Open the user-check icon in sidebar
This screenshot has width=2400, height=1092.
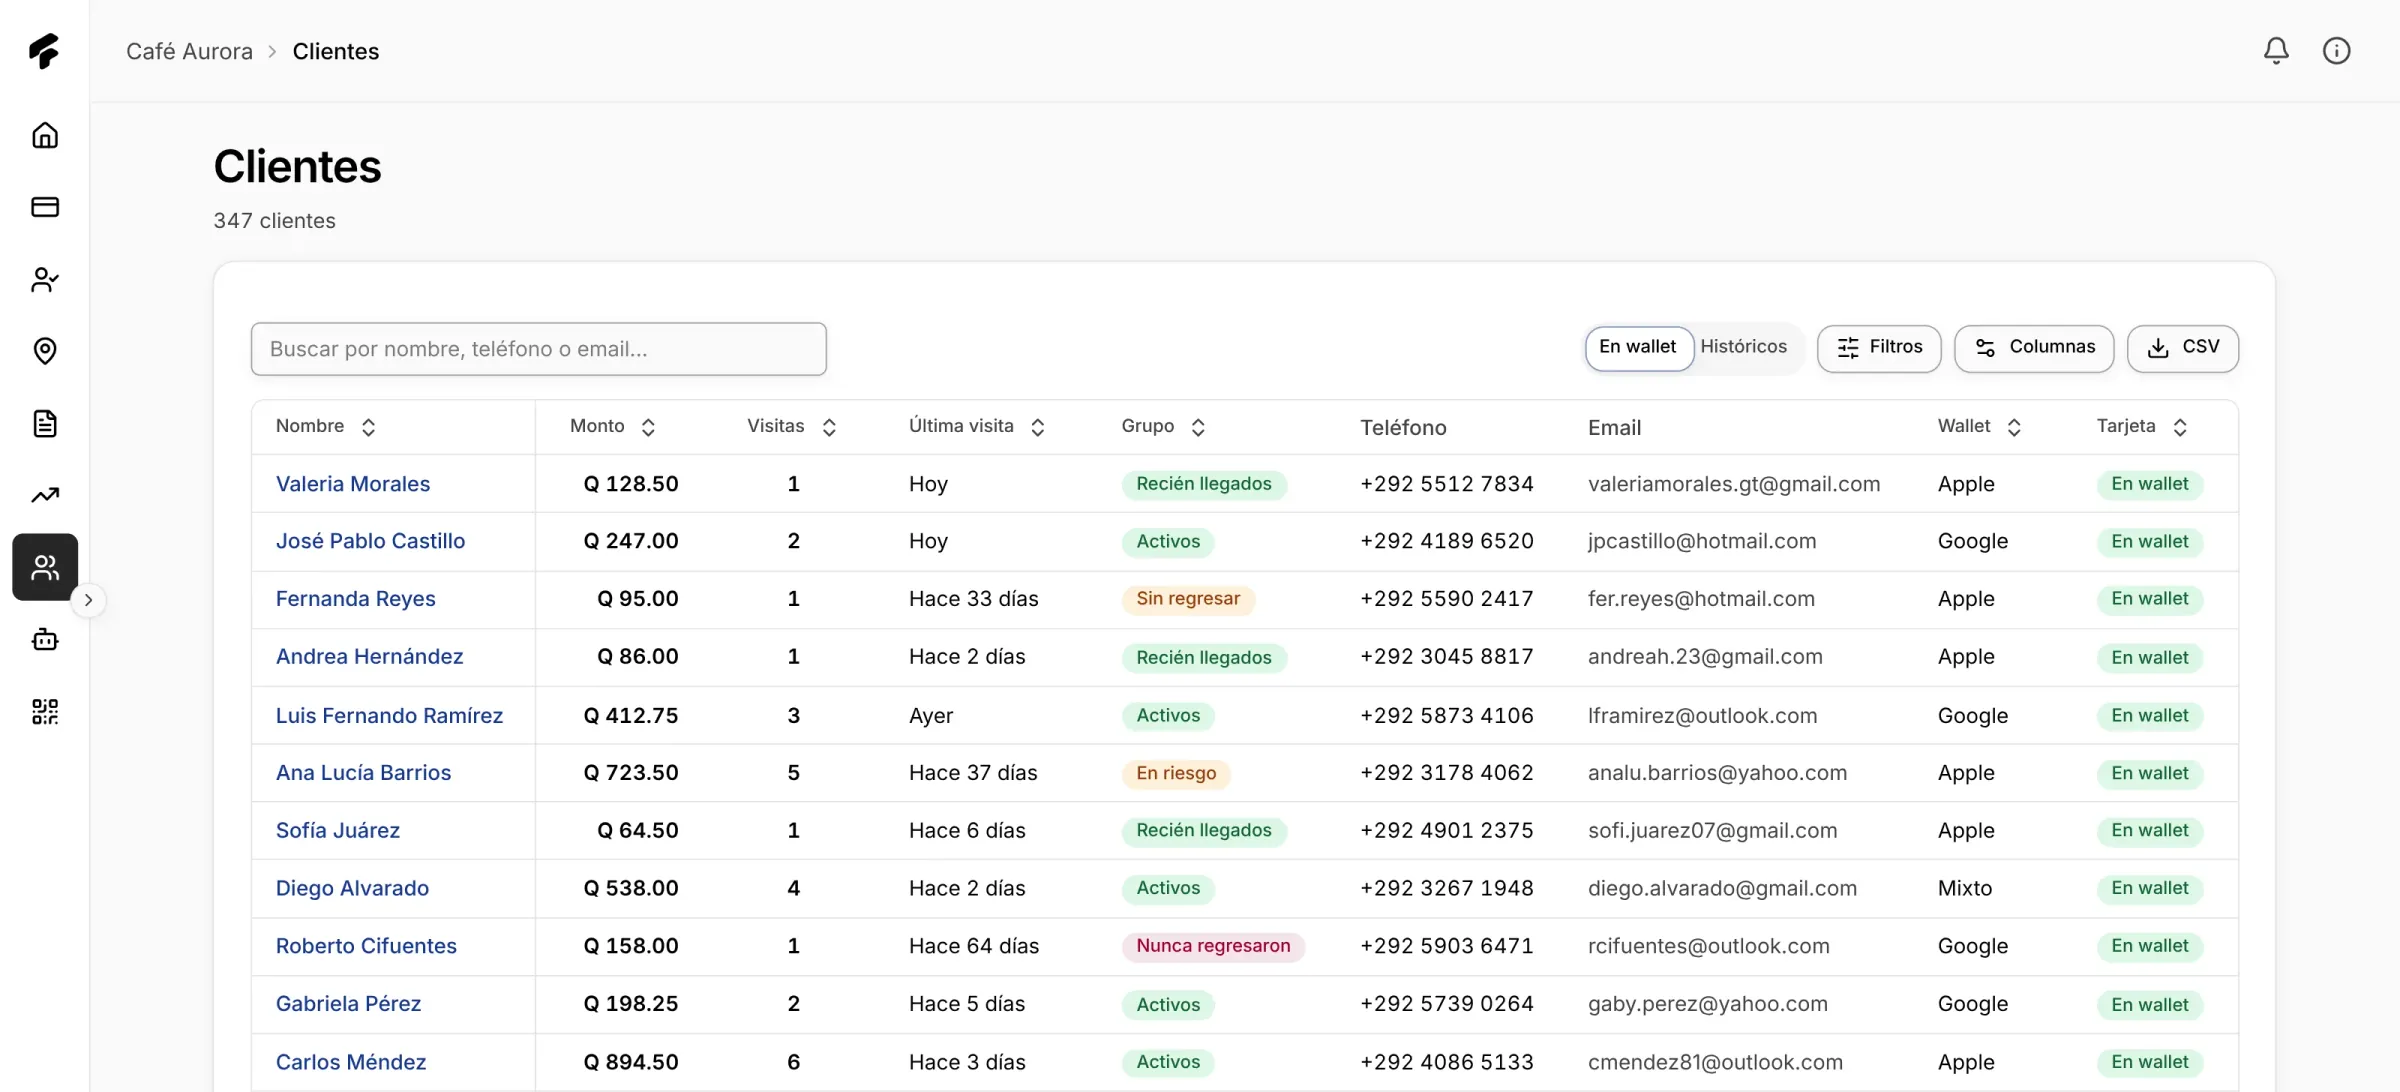[x=45, y=279]
